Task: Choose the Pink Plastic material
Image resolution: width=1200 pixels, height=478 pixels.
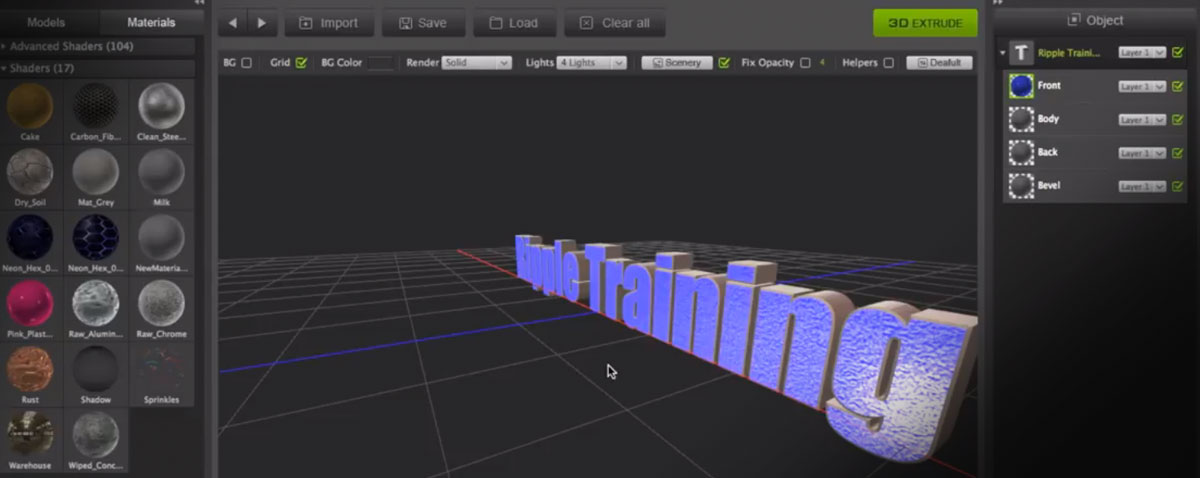Action: pyautogui.click(x=31, y=302)
